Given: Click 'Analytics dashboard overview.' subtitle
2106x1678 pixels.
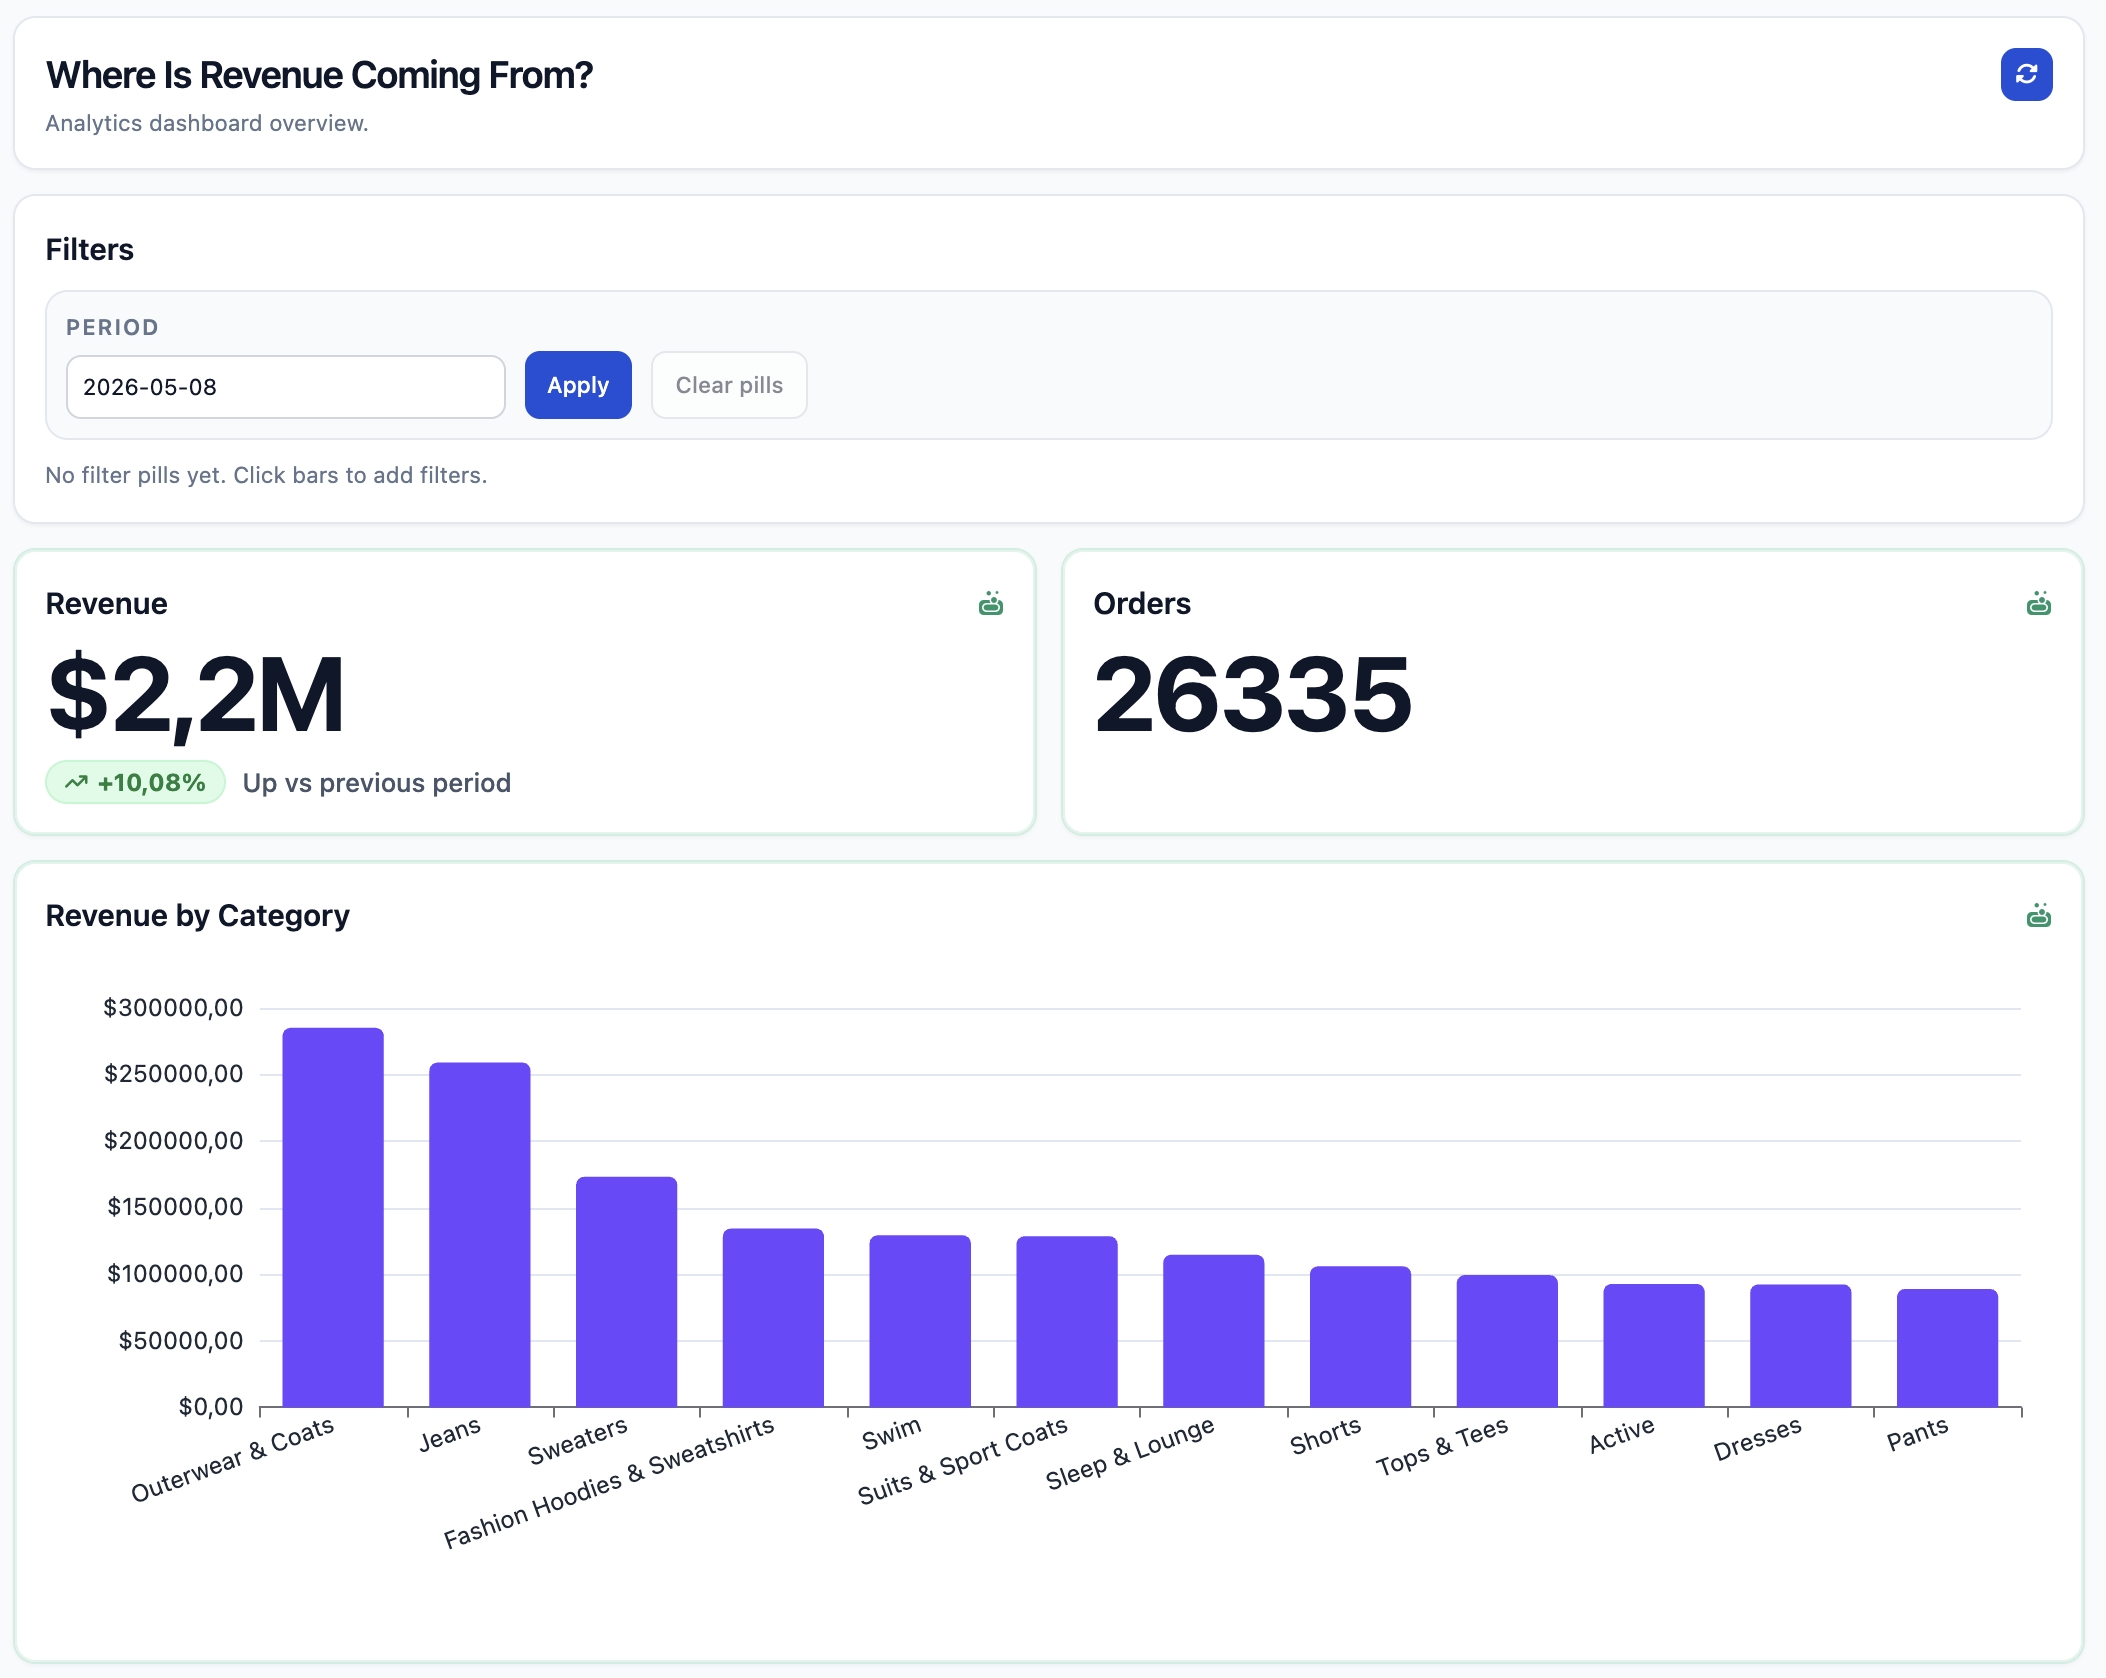Looking at the screenshot, I should pos(207,123).
